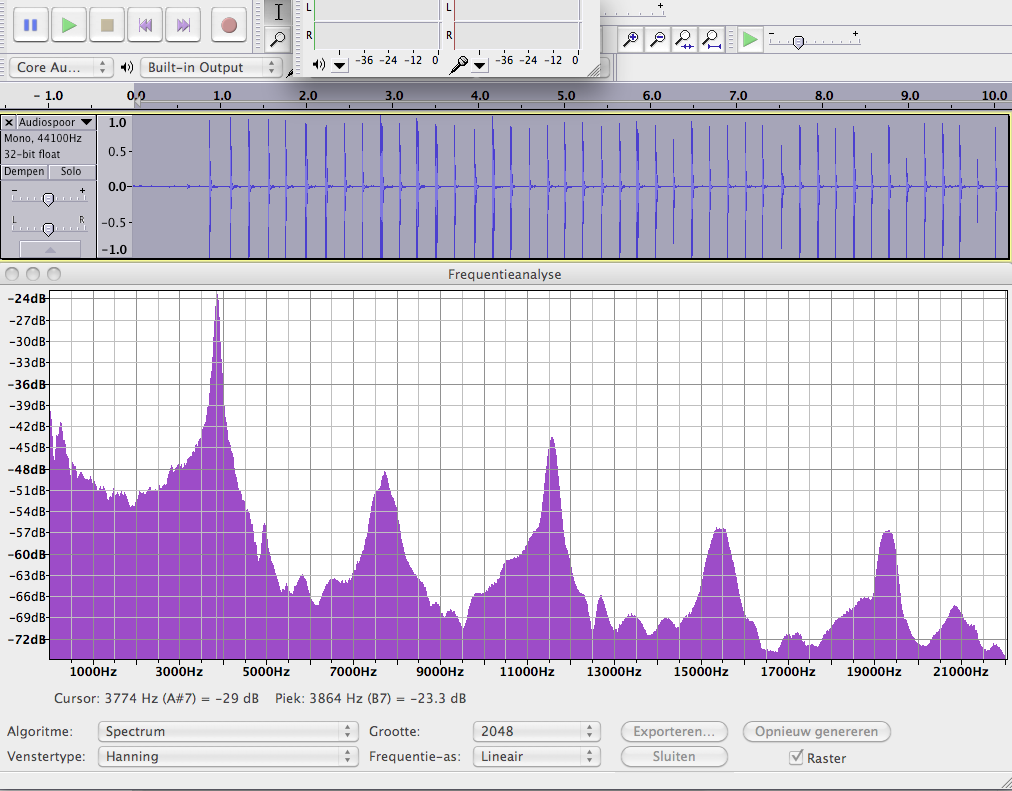The height and width of the screenshot is (791, 1012).
Task: Click the zoom in magnifier icon
Action: [x=631, y=40]
